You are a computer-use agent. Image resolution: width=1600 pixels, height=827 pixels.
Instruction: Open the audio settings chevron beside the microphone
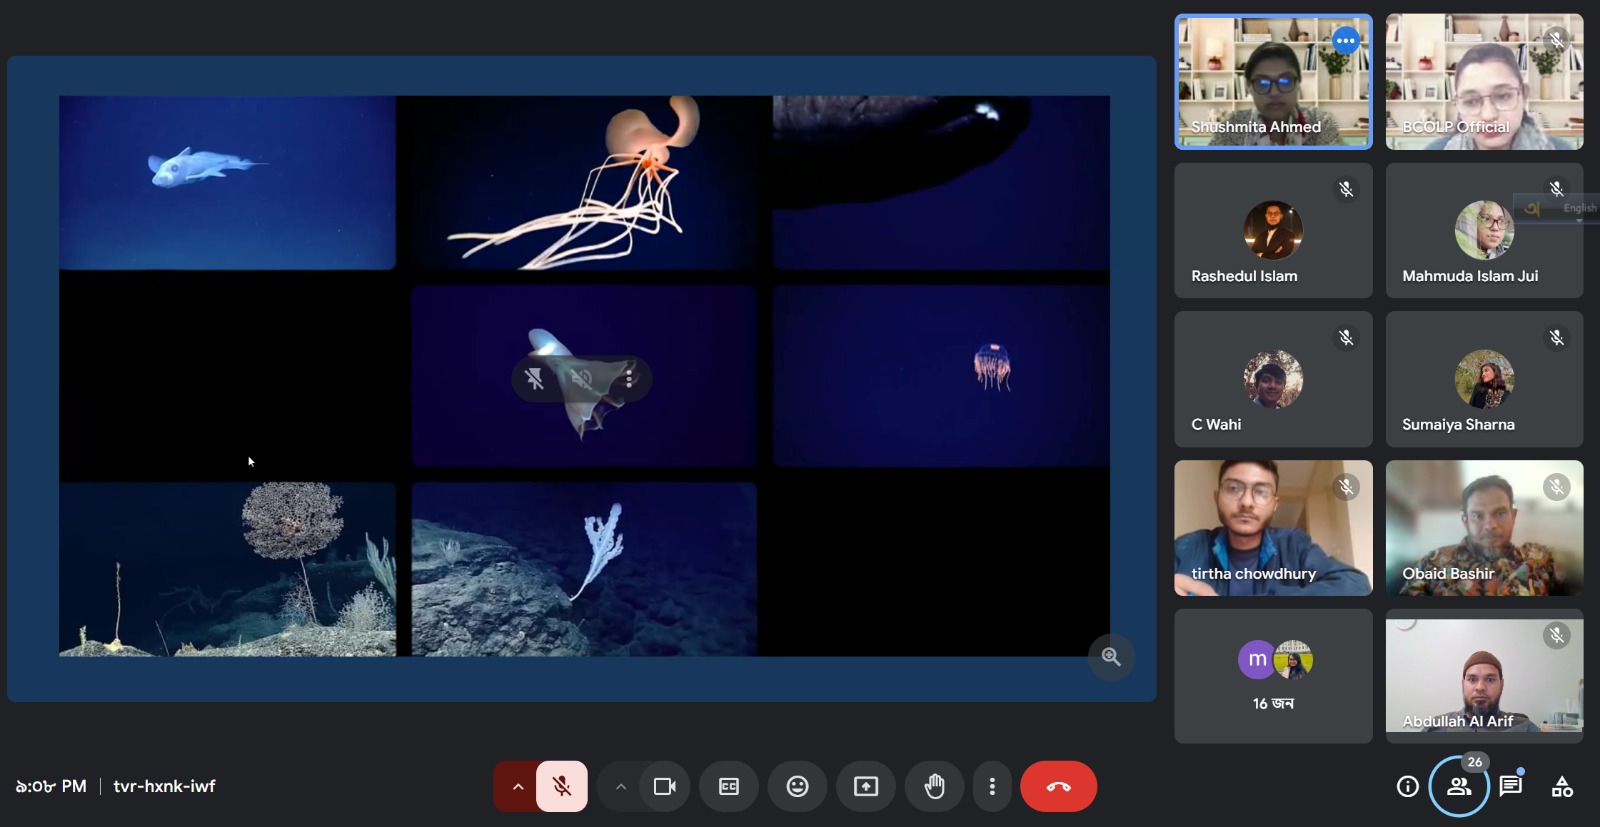[517, 787]
